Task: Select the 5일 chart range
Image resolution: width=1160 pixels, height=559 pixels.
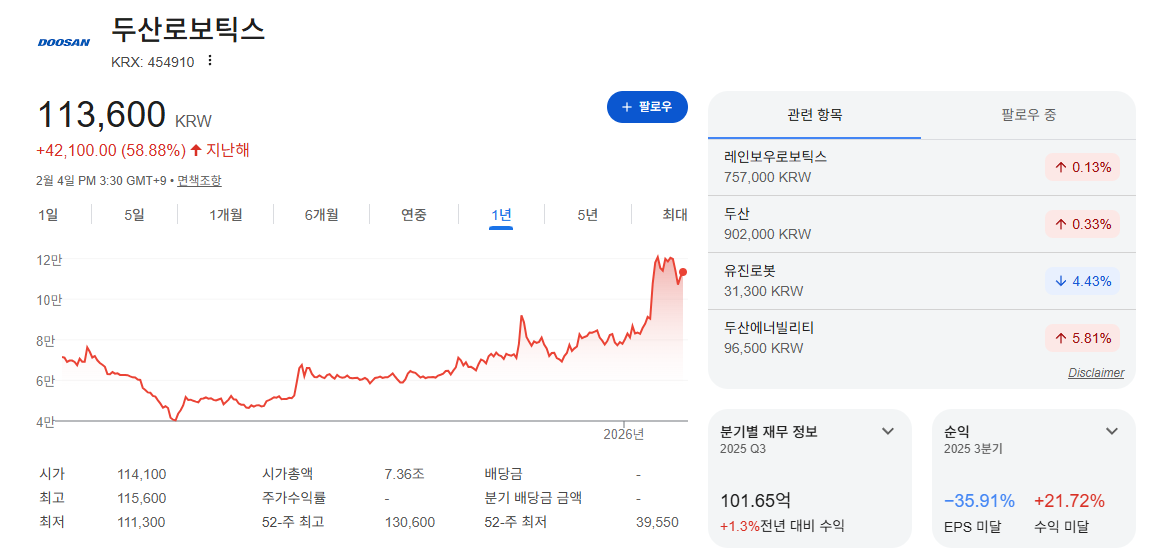Action: click(135, 215)
